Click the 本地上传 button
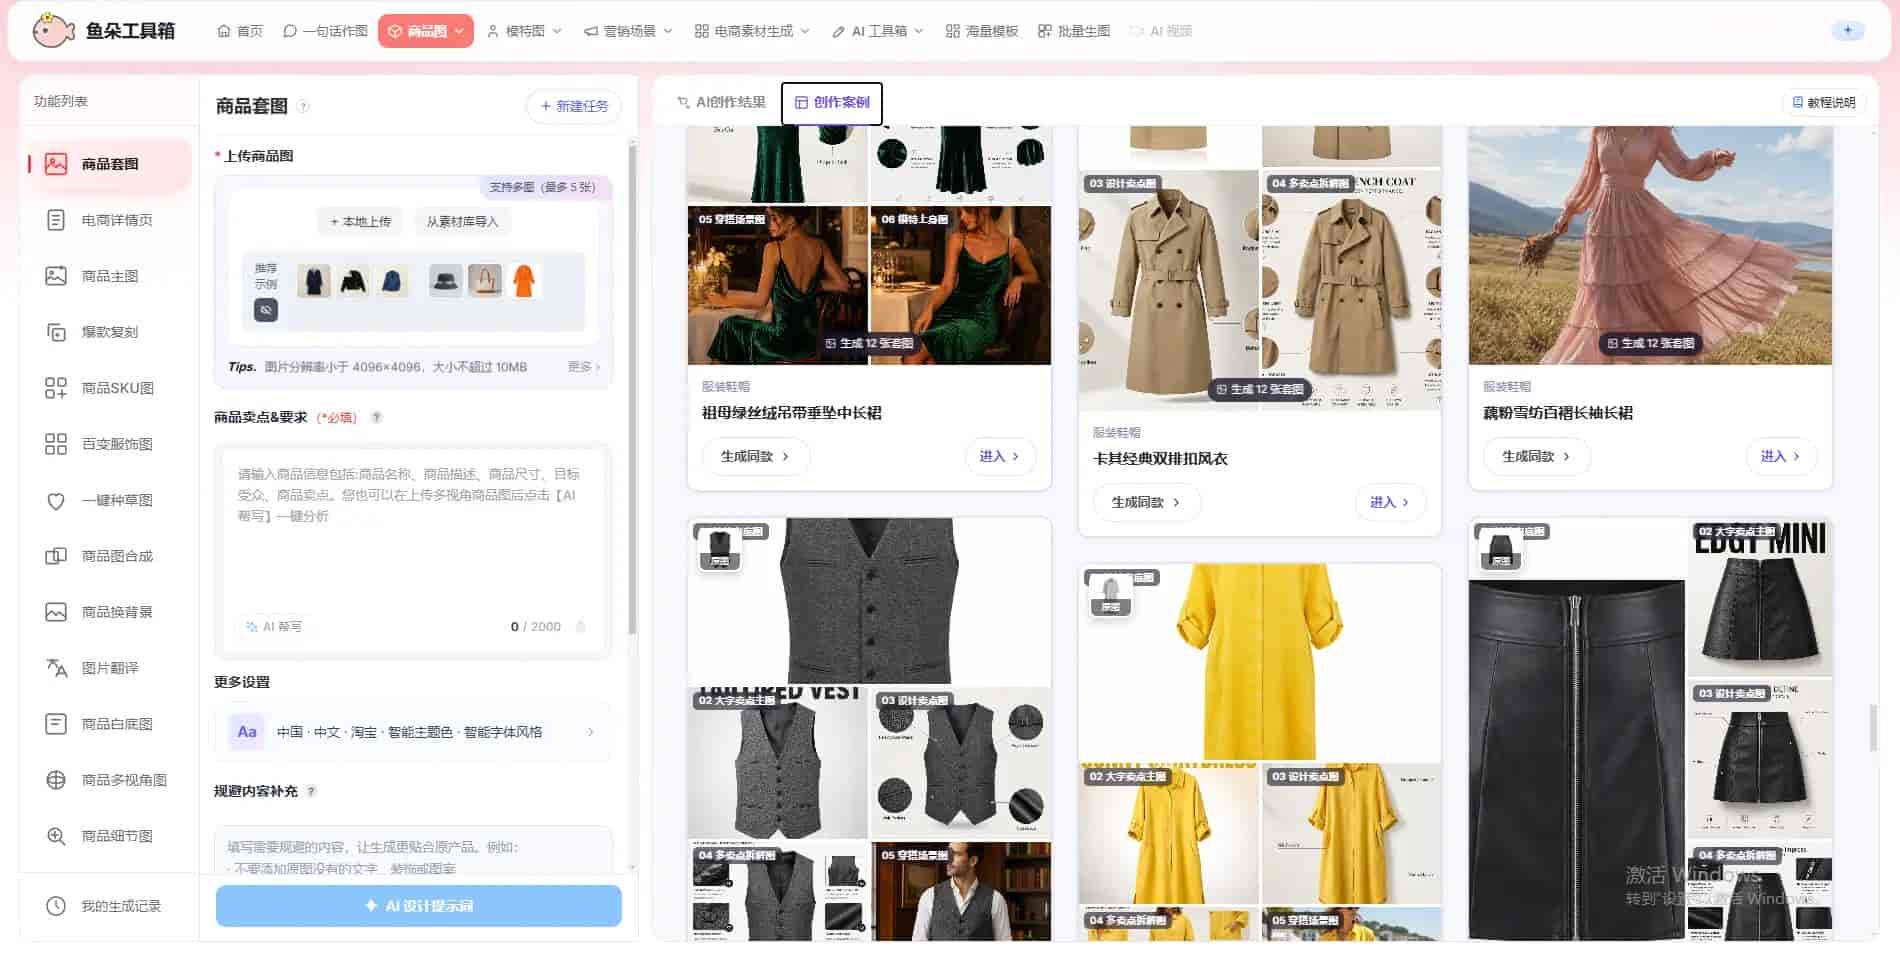 pyautogui.click(x=361, y=221)
